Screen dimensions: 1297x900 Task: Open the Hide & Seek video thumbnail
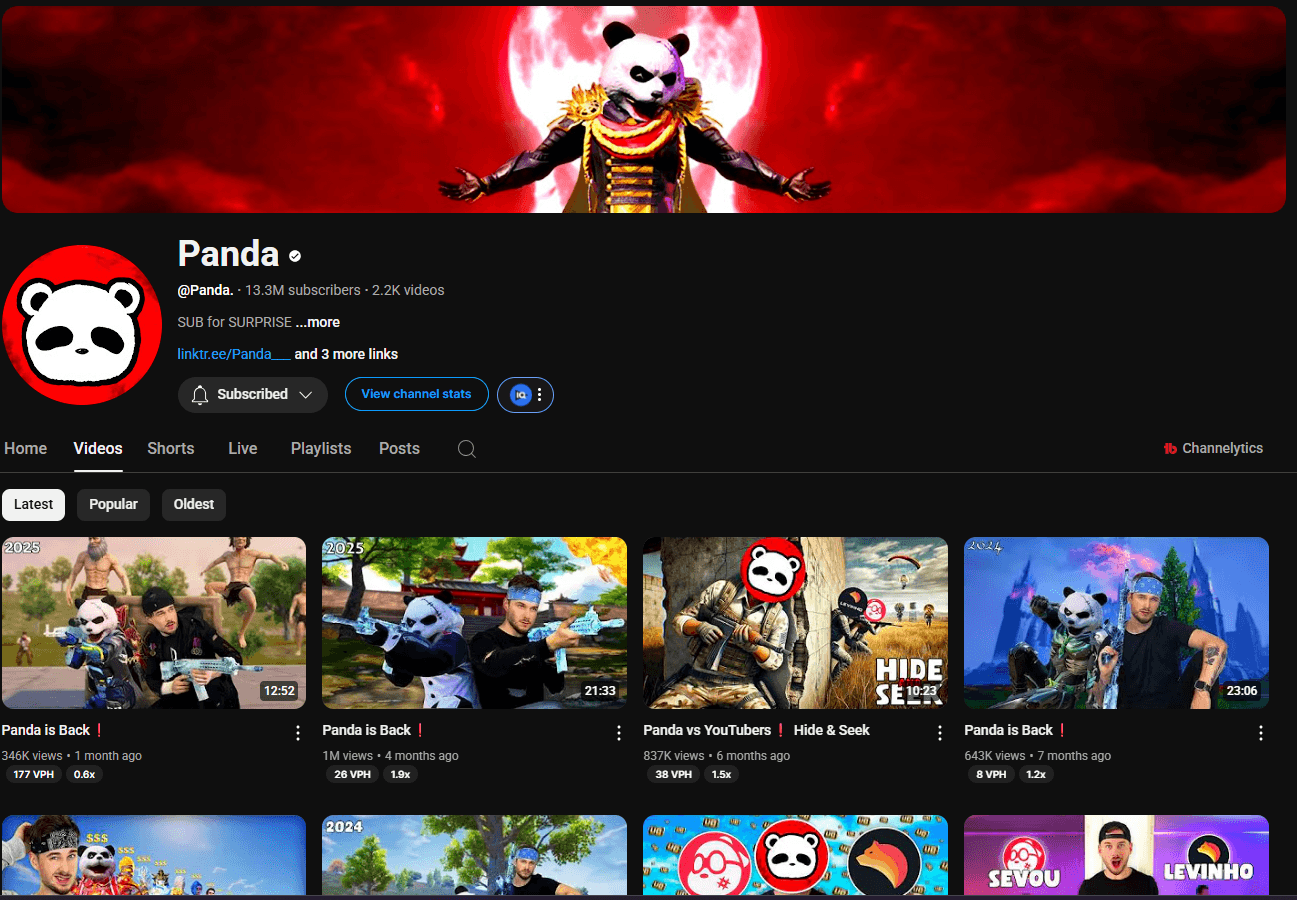[795, 623]
